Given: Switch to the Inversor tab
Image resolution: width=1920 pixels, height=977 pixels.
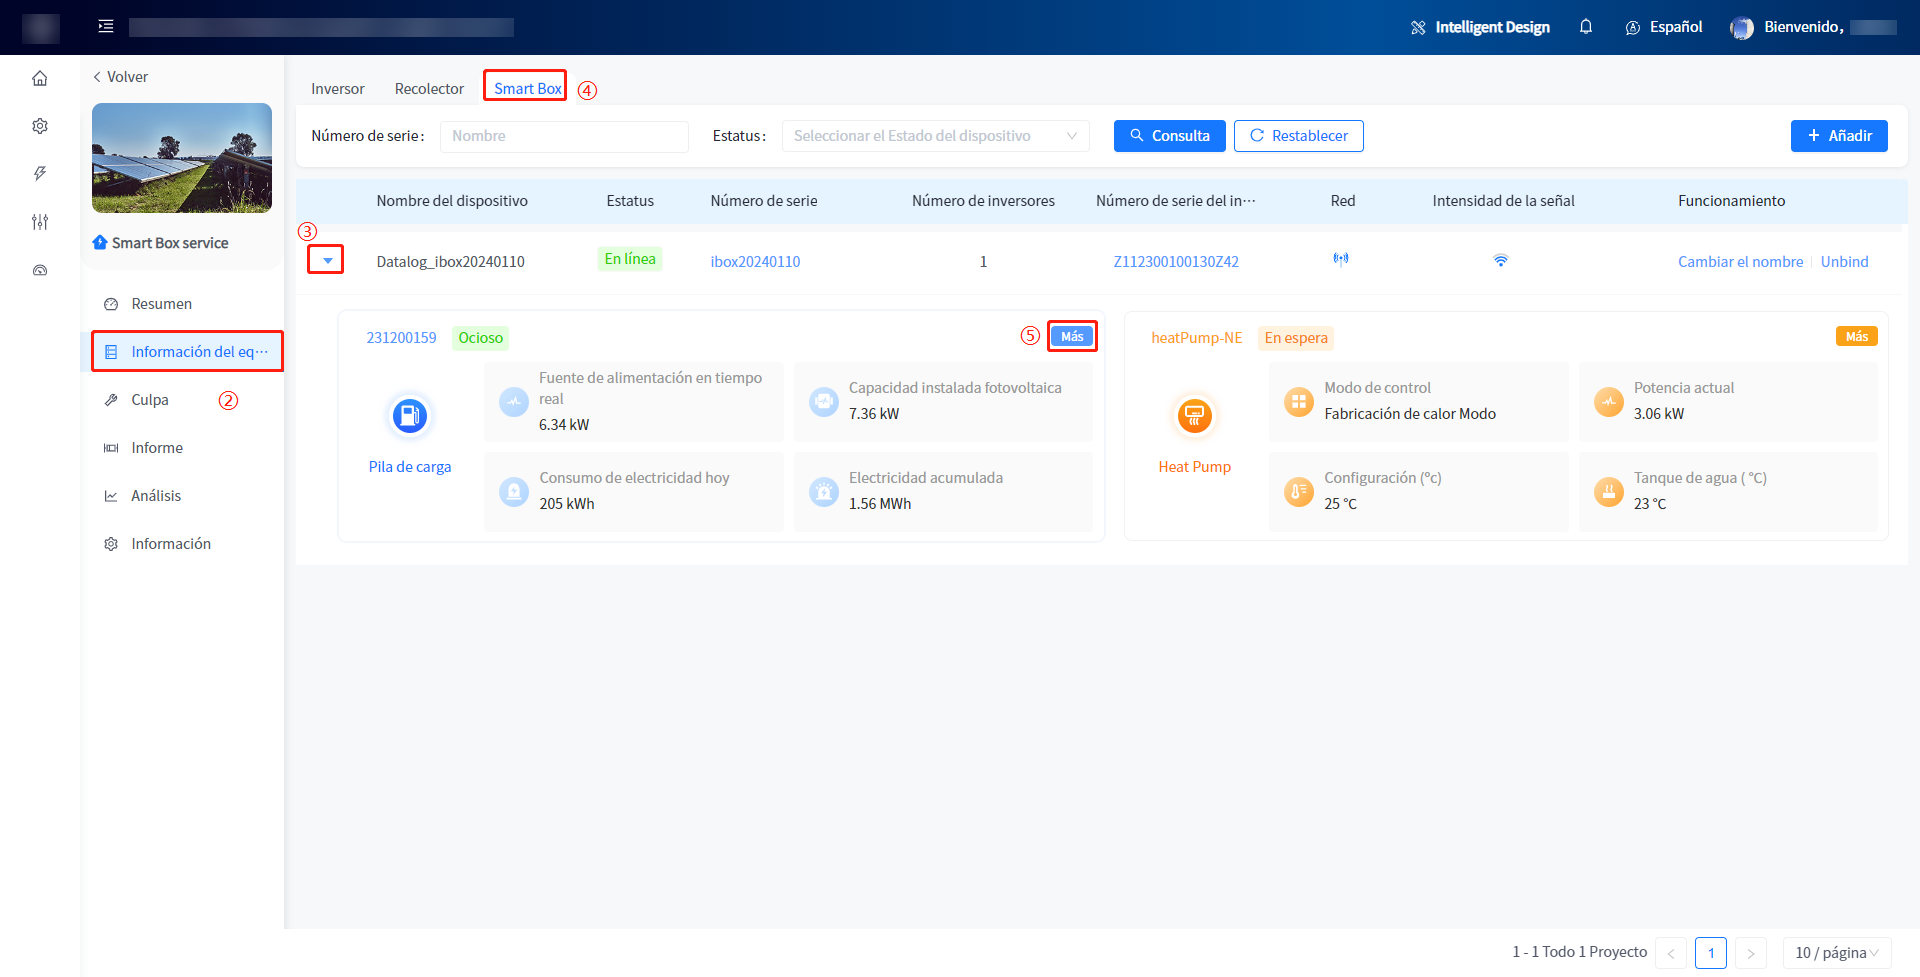Looking at the screenshot, I should [338, 89].
